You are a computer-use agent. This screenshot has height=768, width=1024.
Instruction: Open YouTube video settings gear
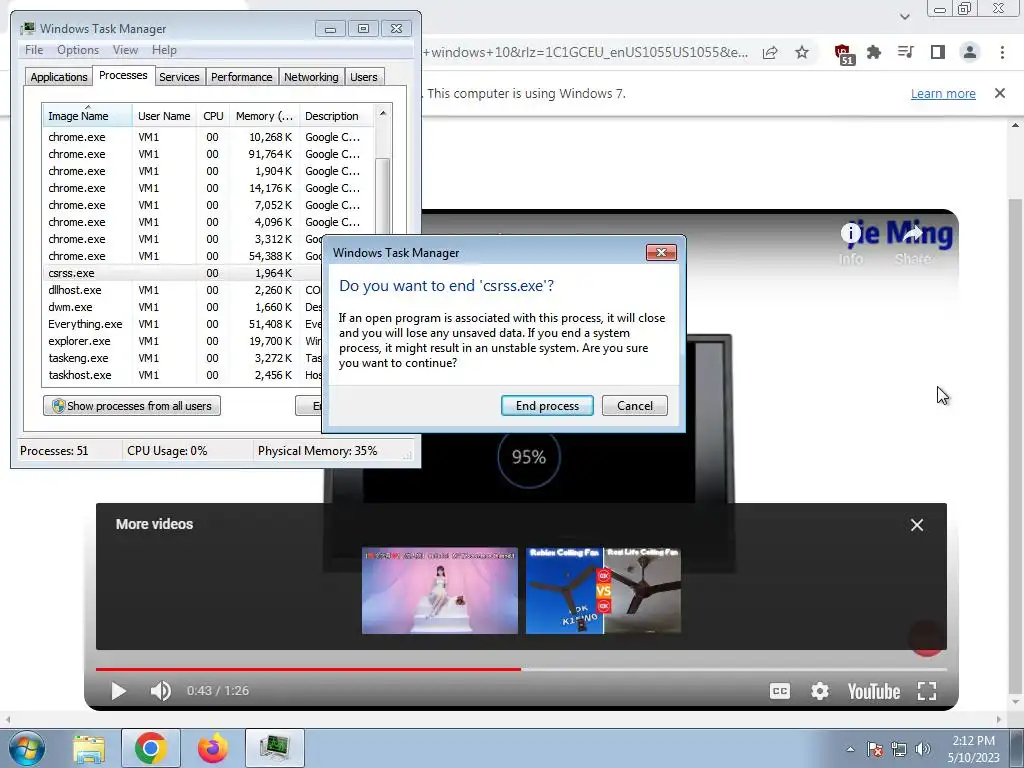click(820, 691)
